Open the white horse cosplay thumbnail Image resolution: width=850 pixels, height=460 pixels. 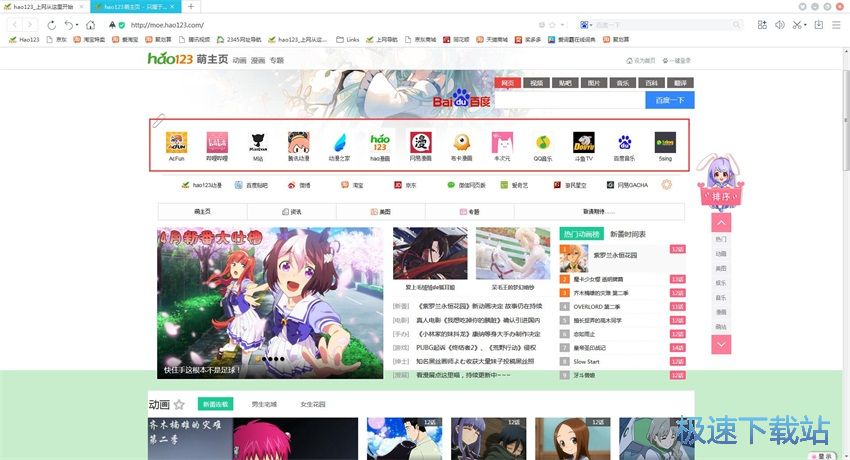pyautogui.click(x=513, y=254)
